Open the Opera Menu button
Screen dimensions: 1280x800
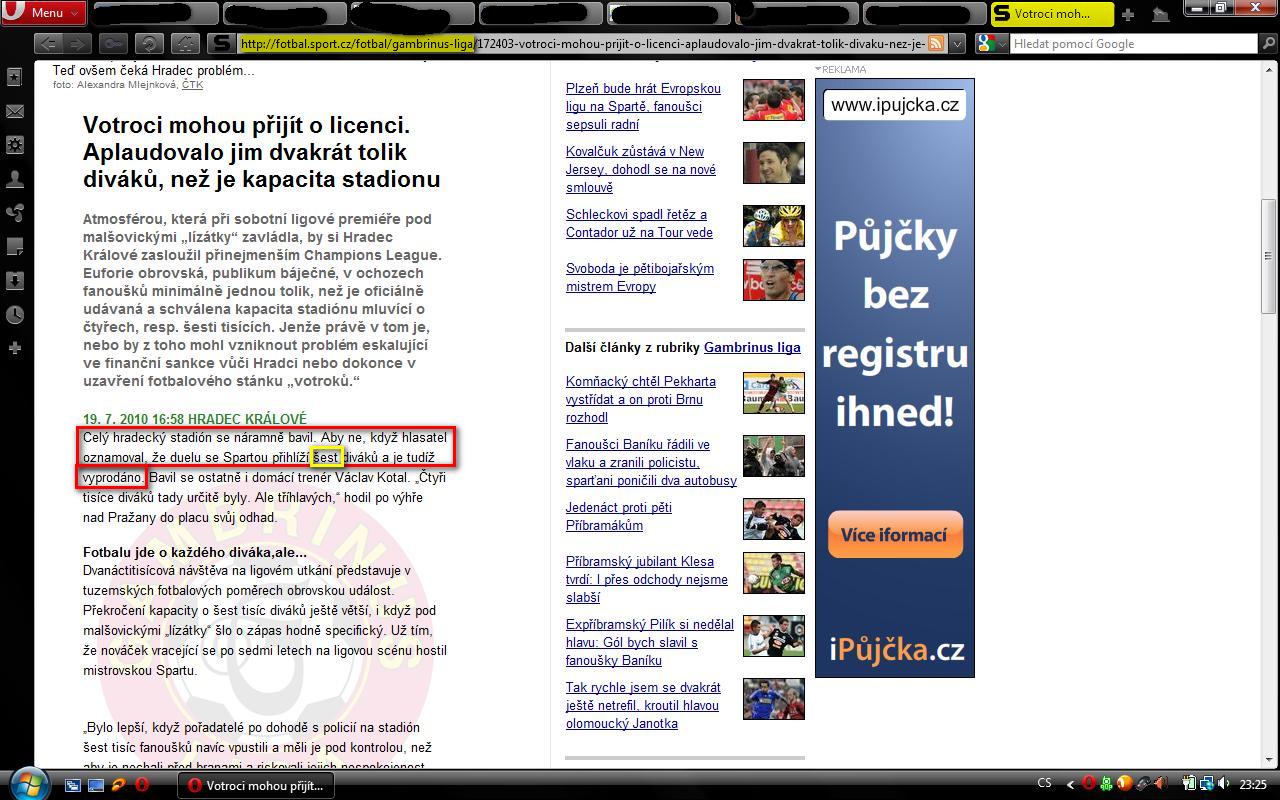[43, 13]
